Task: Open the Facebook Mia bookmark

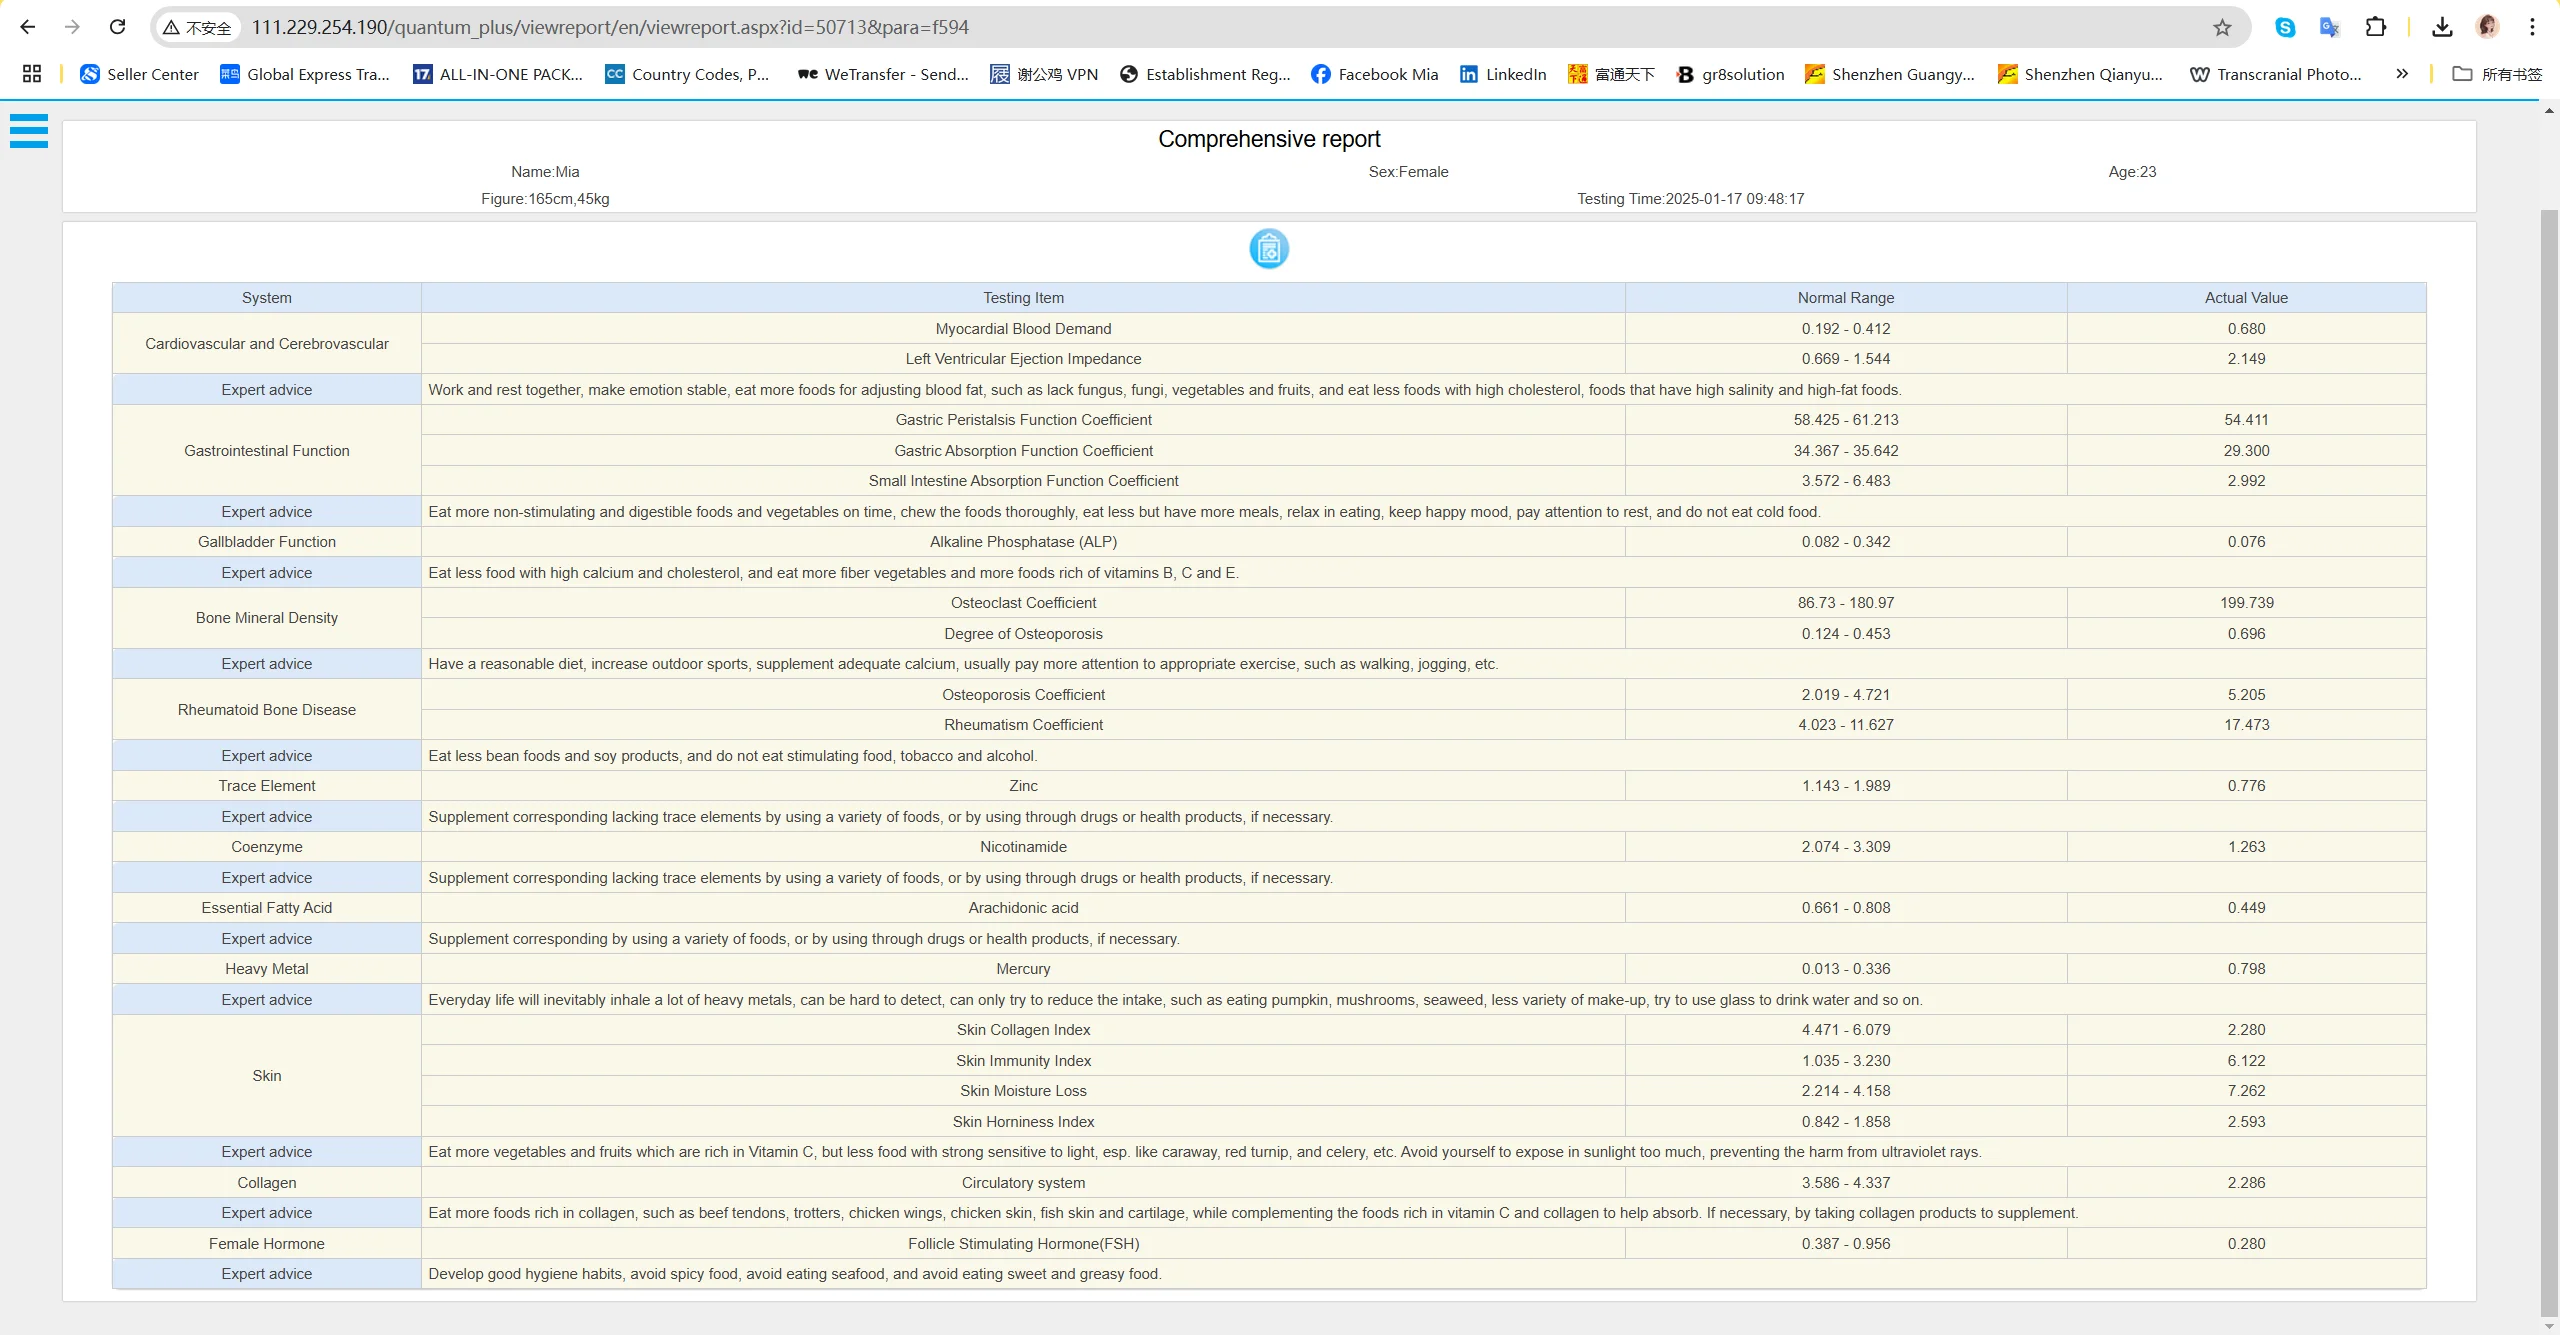Action: click(x=1374, y=74)
